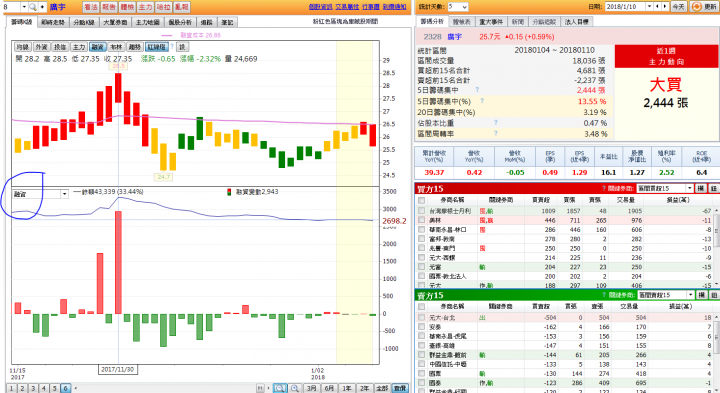The image size is (720, 393).
Task: Switch to the 新聞 tab
Action: pyautogui.click(x=518, y=22)
